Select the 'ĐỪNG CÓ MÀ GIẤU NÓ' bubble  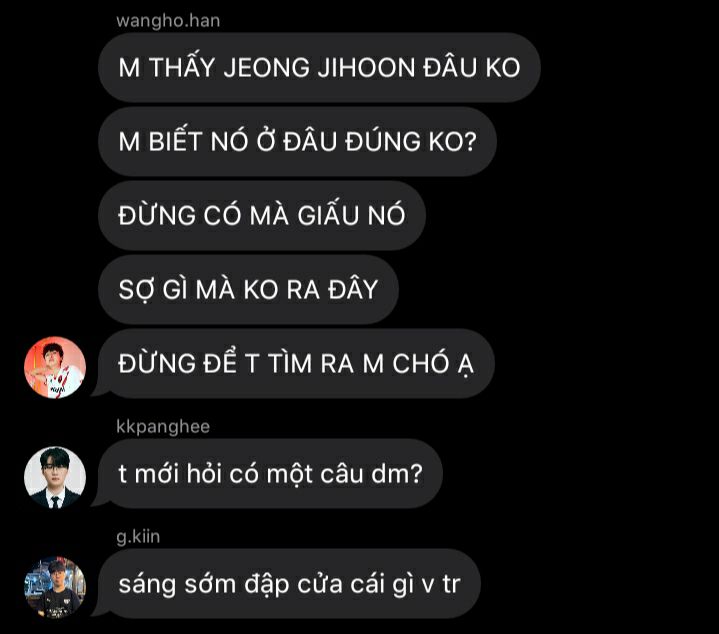click(x=262, y=215)
